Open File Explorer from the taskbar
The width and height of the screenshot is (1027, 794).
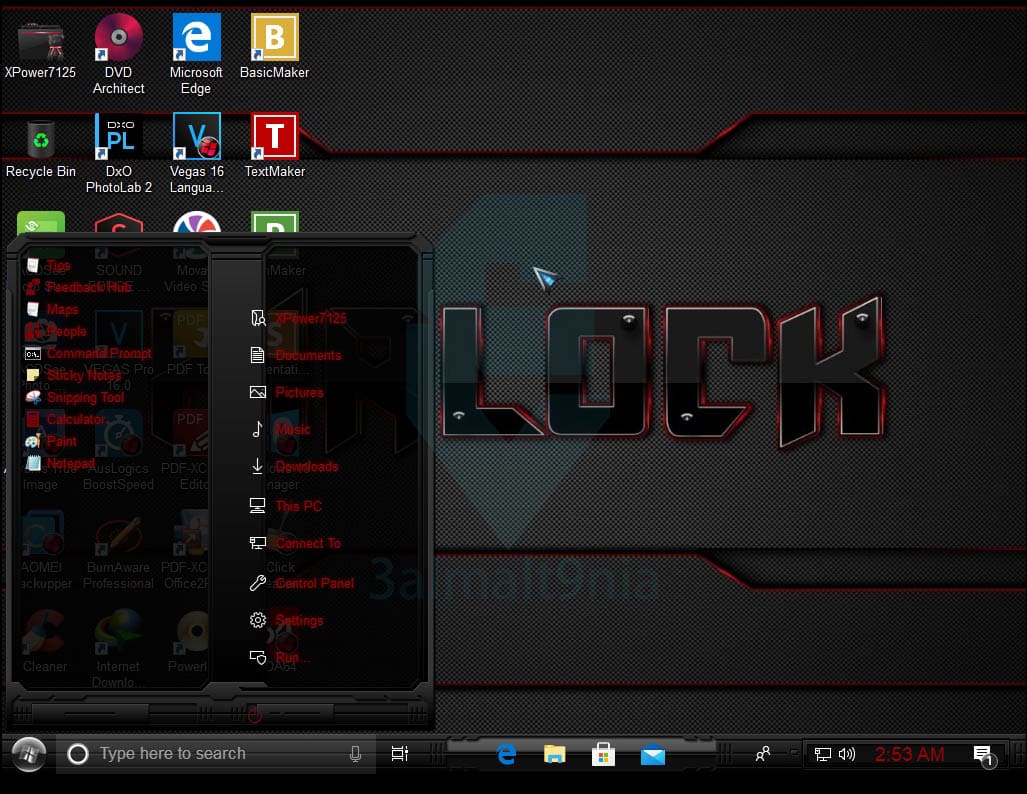[555, 755]
